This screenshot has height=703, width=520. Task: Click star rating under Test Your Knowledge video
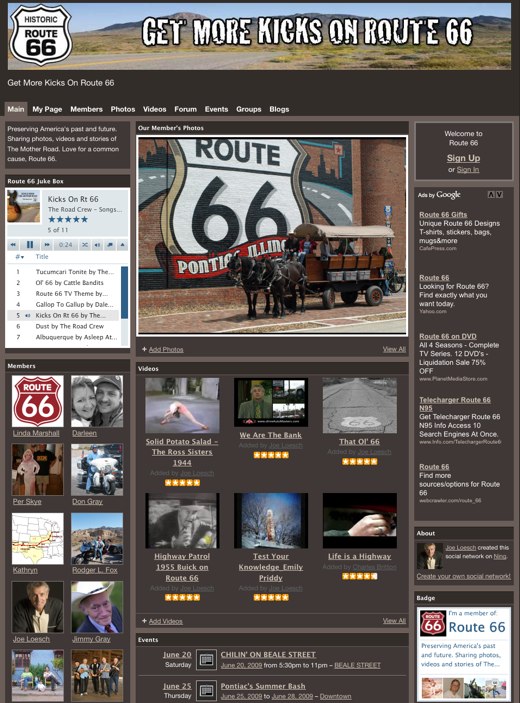point(271,597)
